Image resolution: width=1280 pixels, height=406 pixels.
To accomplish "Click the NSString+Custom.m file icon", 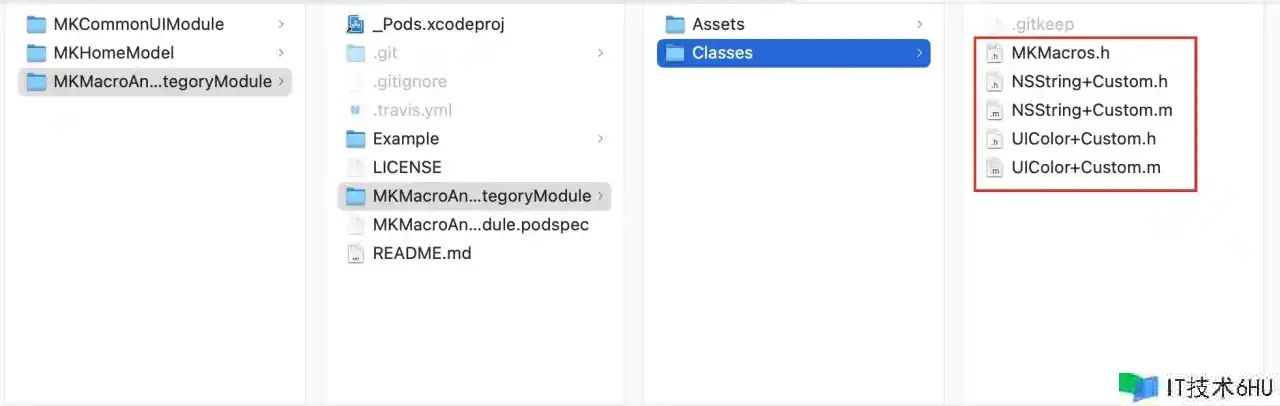I will 994,110.
